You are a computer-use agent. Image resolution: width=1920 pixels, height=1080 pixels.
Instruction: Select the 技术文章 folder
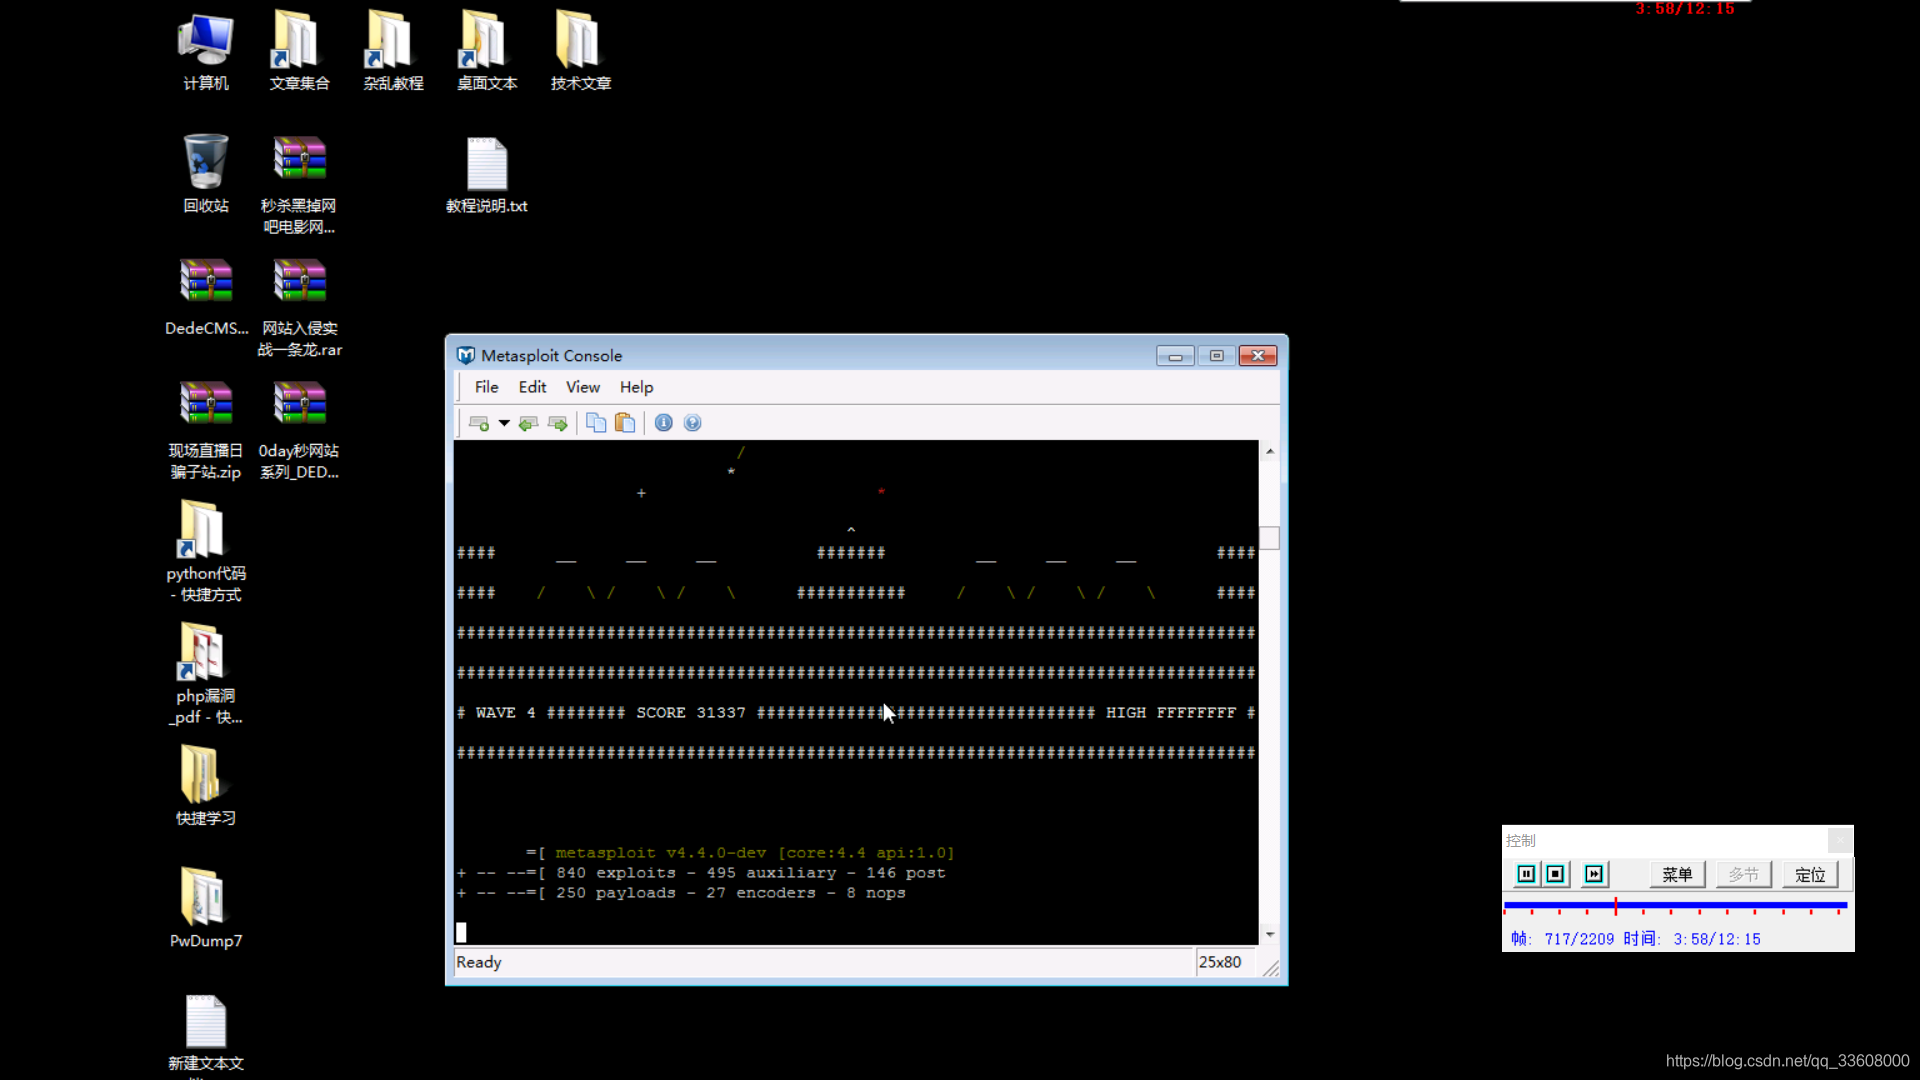tap(581, 52)
